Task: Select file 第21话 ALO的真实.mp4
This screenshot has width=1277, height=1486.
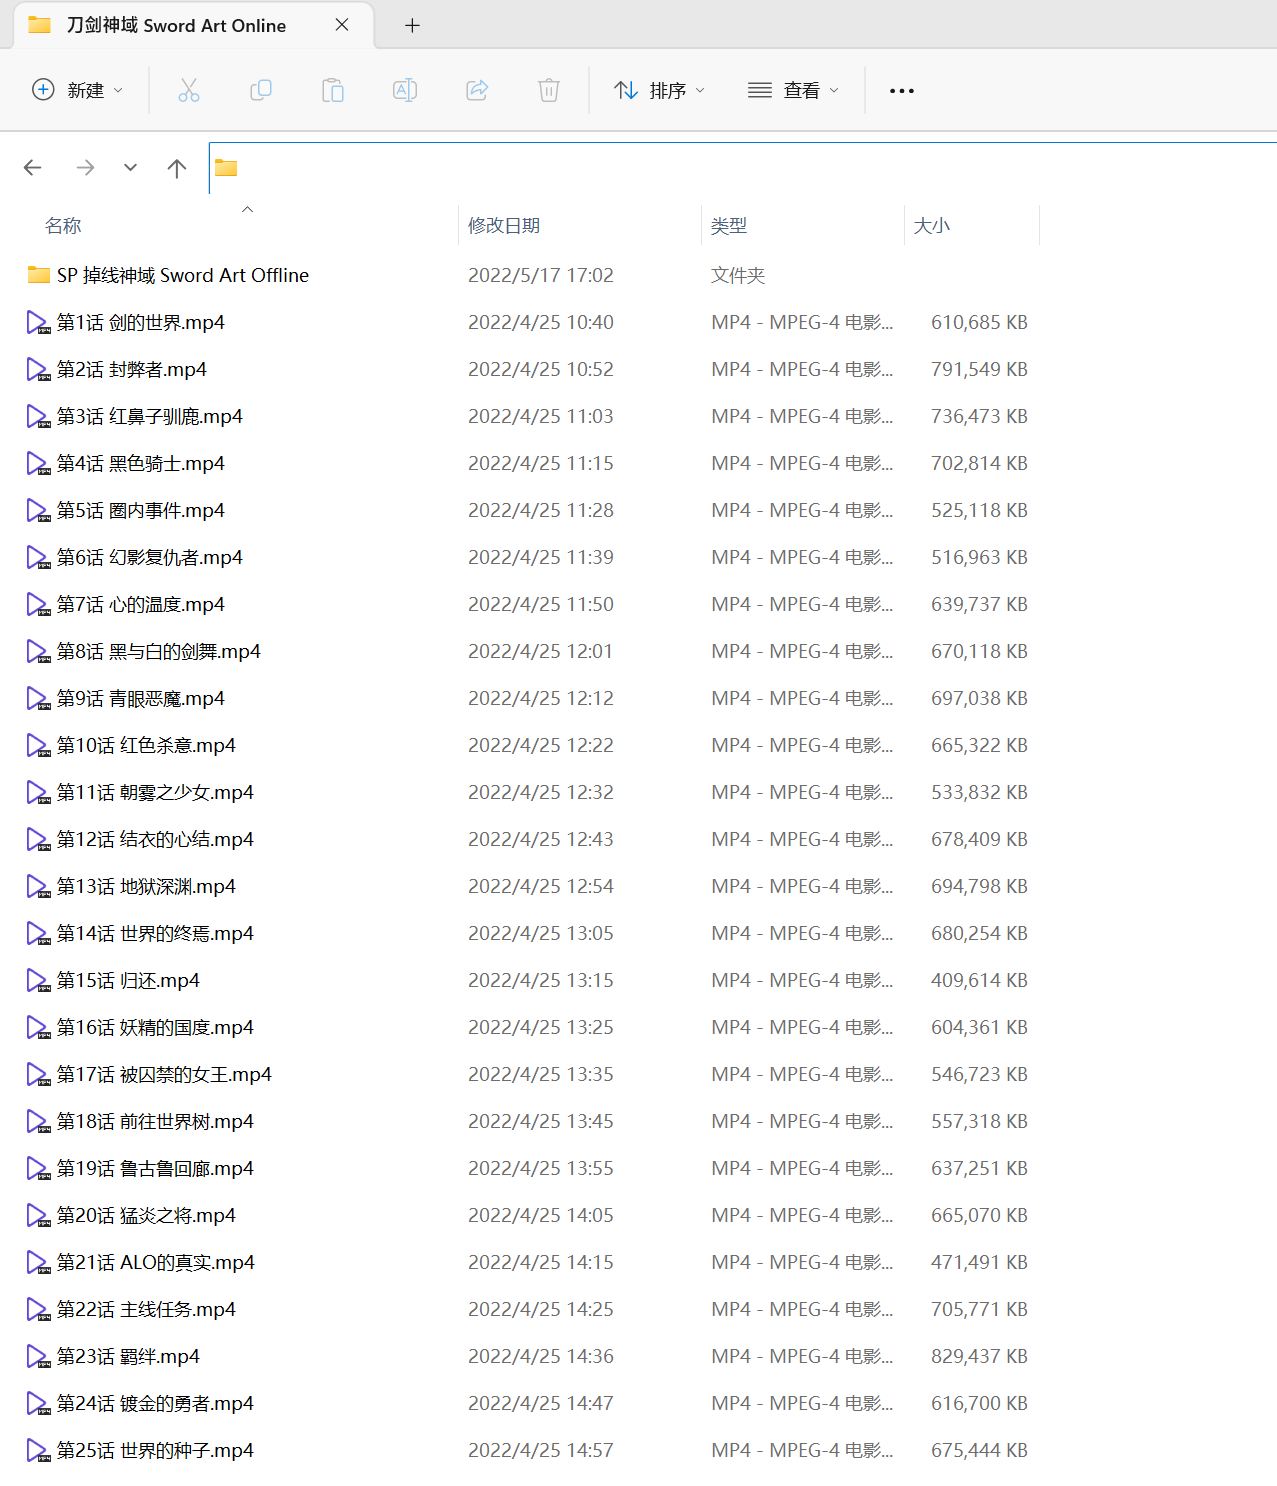Action: (156, 1262)
